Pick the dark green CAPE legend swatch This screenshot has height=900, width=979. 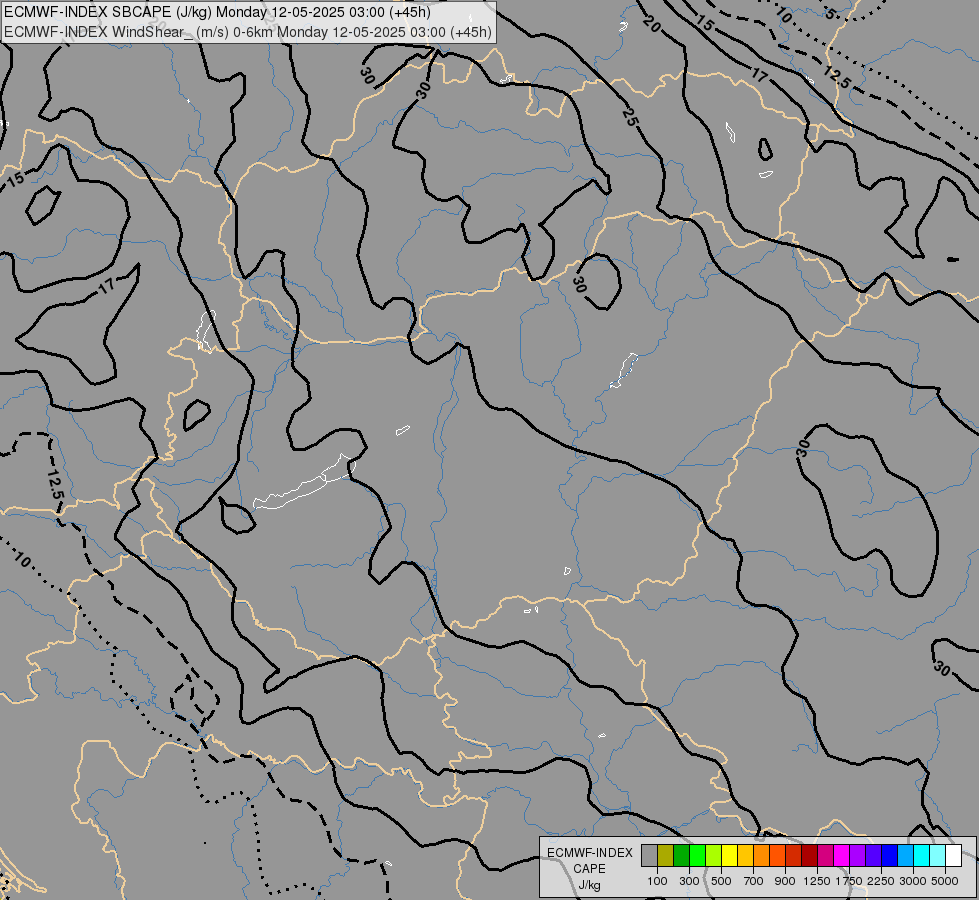coord(681,855)
